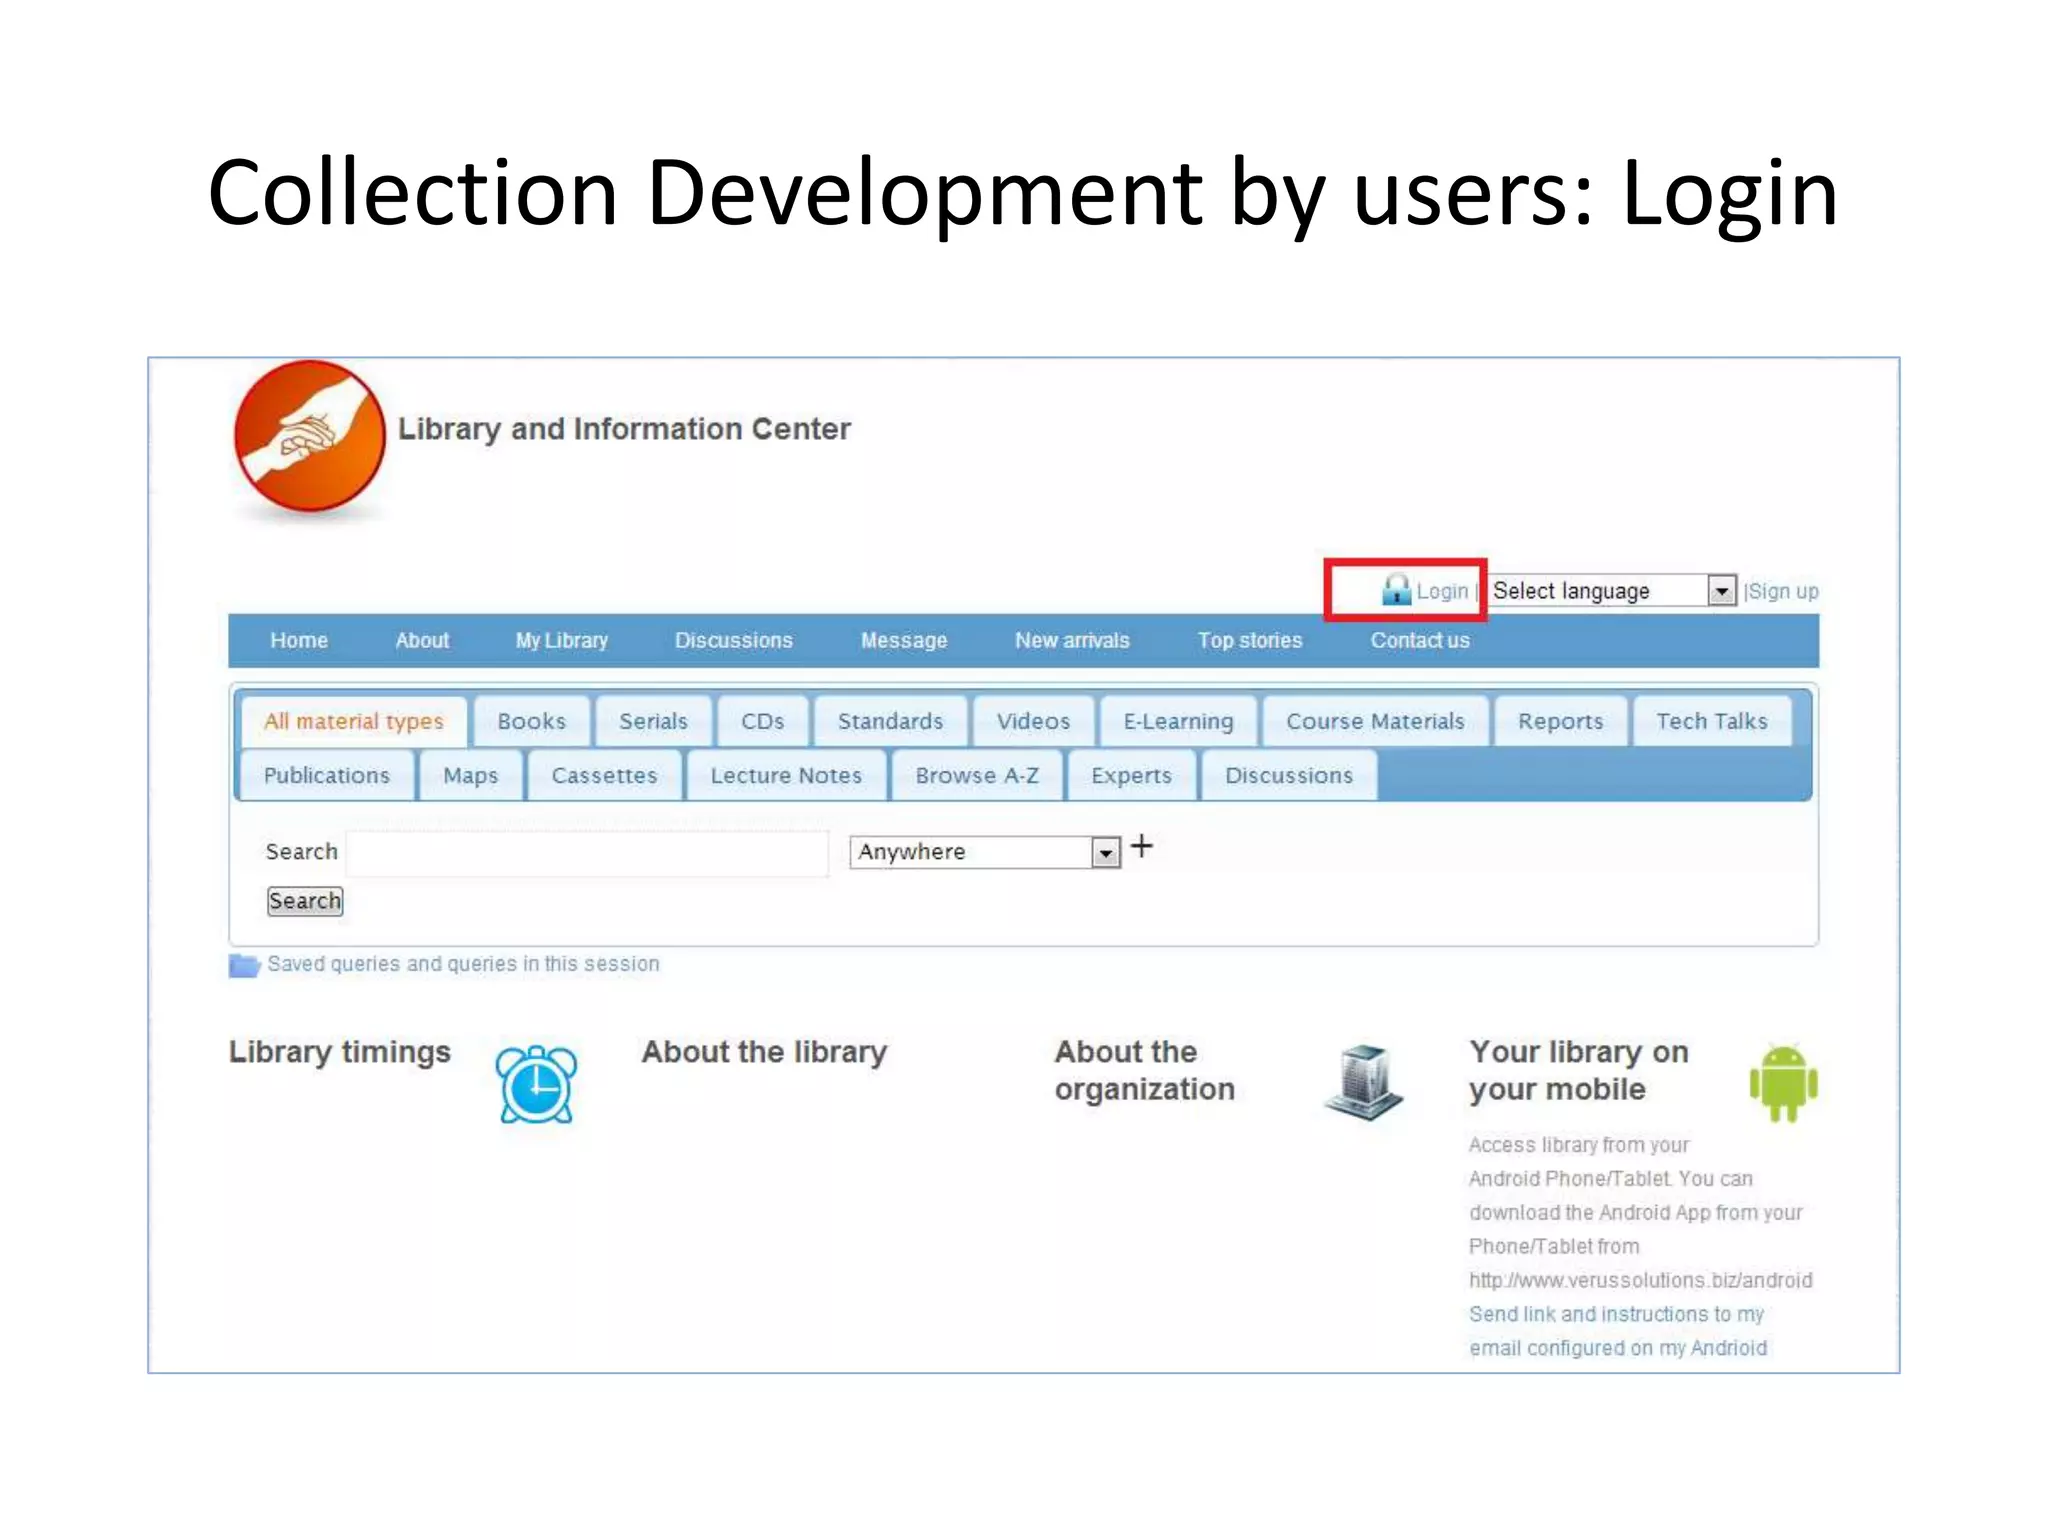This screenshot has width=2048, height=1536.
Task: Switch to the Lecture Notes tab
Action: pyautogui.click(x=786, y=776)
